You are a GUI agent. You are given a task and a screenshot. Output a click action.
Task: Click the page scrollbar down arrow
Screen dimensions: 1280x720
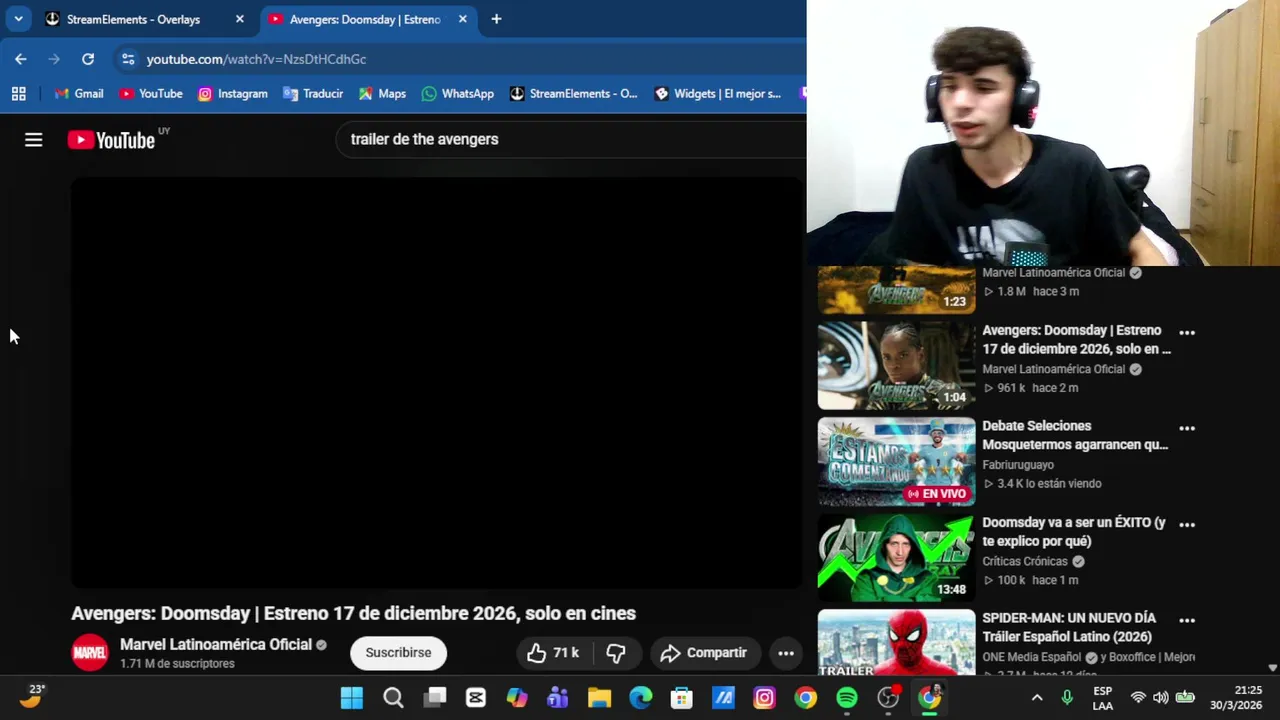[1272, 668]
